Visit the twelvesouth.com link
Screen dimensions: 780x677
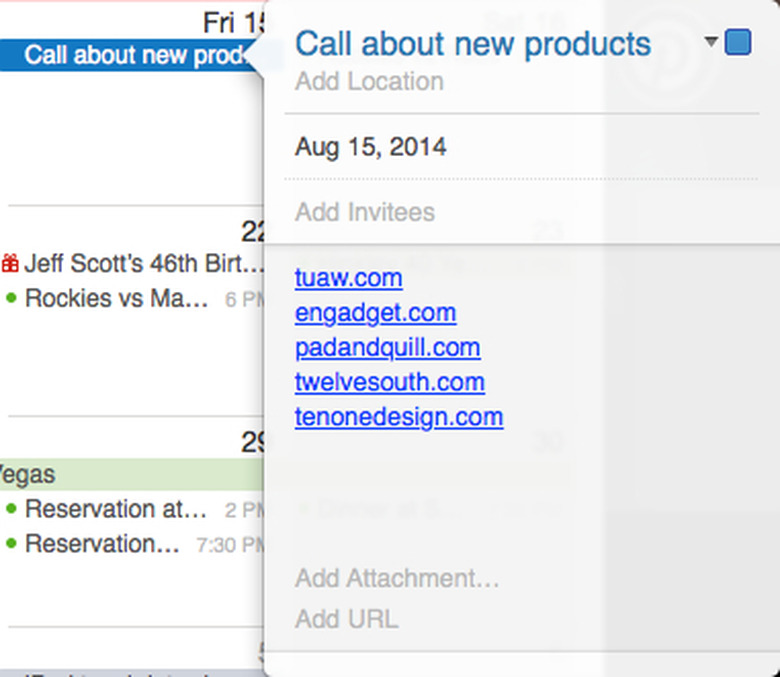389,382
